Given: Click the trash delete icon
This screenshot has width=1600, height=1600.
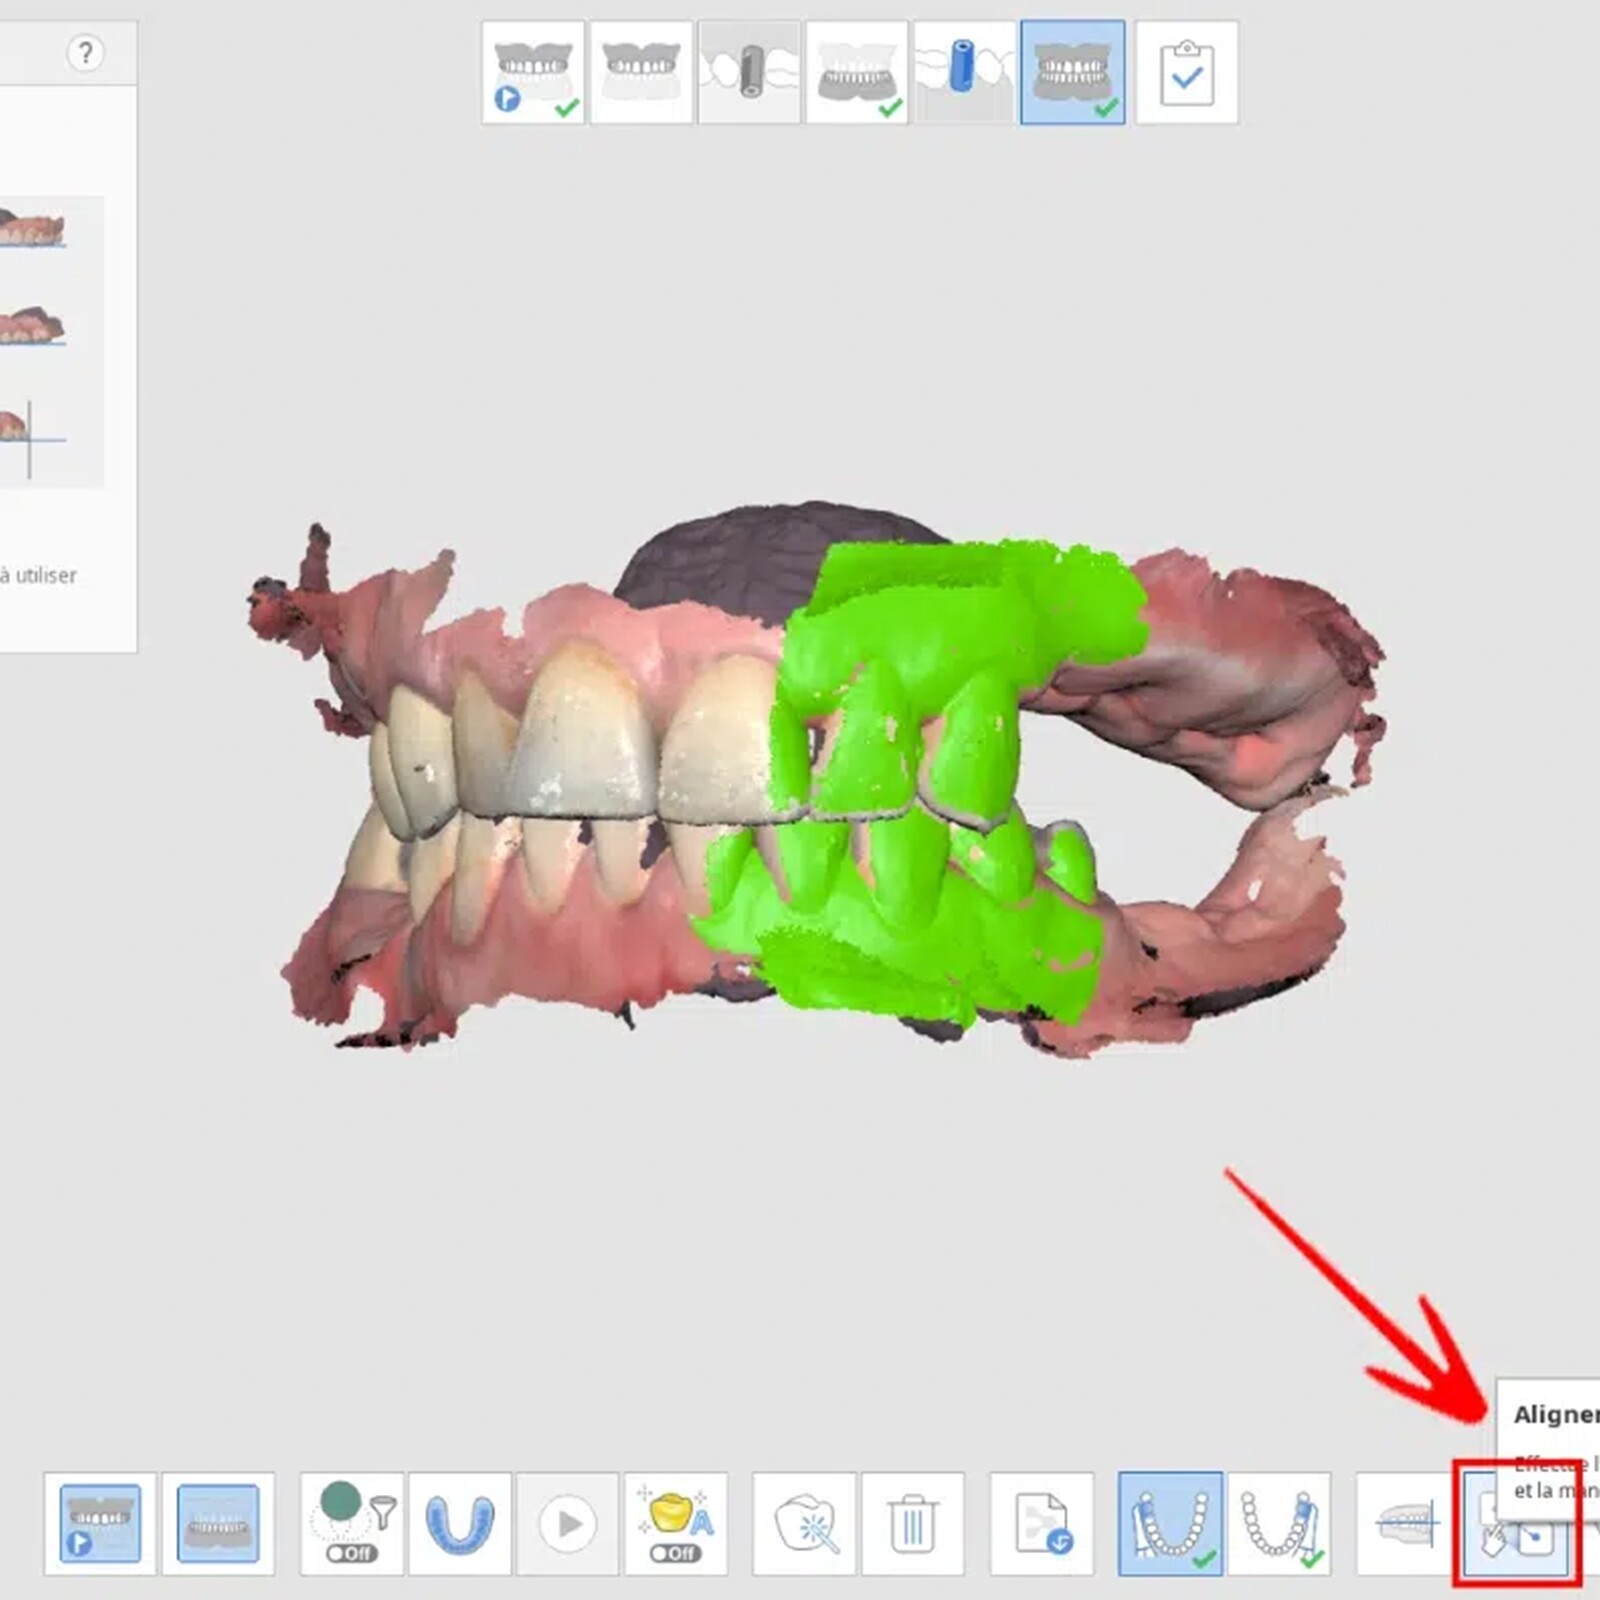Looking at the screenshot, I should 912,1523.
